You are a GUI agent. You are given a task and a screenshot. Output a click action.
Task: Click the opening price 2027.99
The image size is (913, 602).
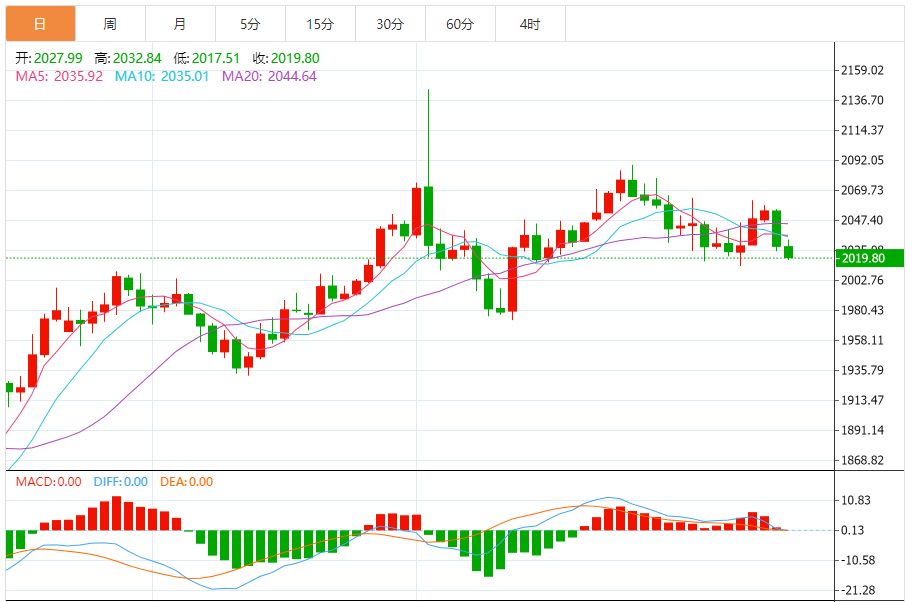pyautogui.click(x=58, y=58)
